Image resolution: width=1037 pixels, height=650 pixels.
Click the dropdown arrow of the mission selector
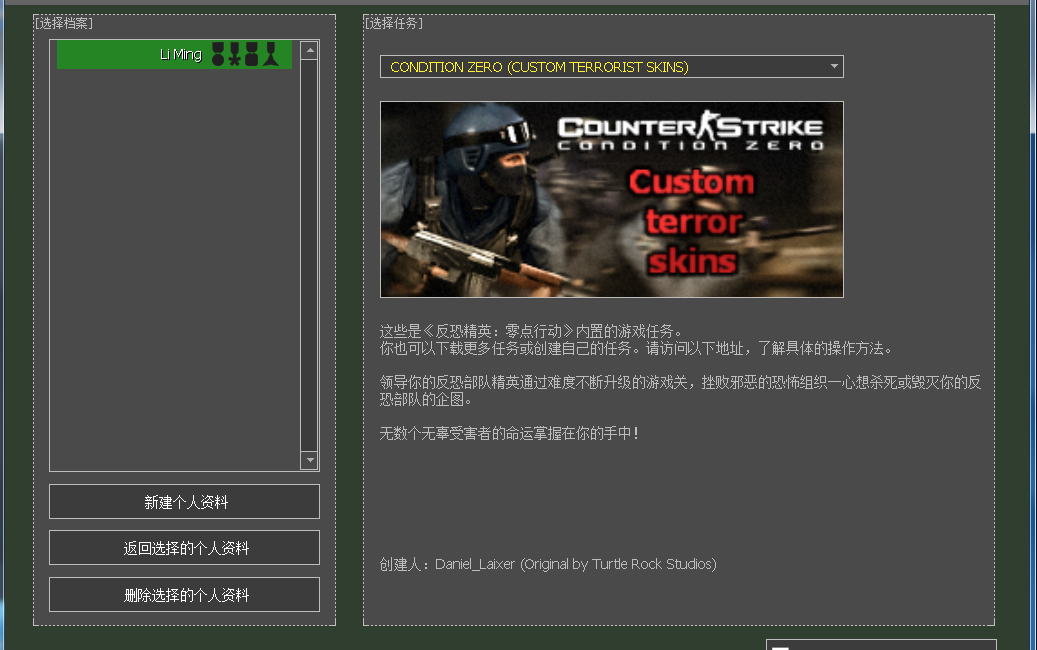click(x=833, y=66)
